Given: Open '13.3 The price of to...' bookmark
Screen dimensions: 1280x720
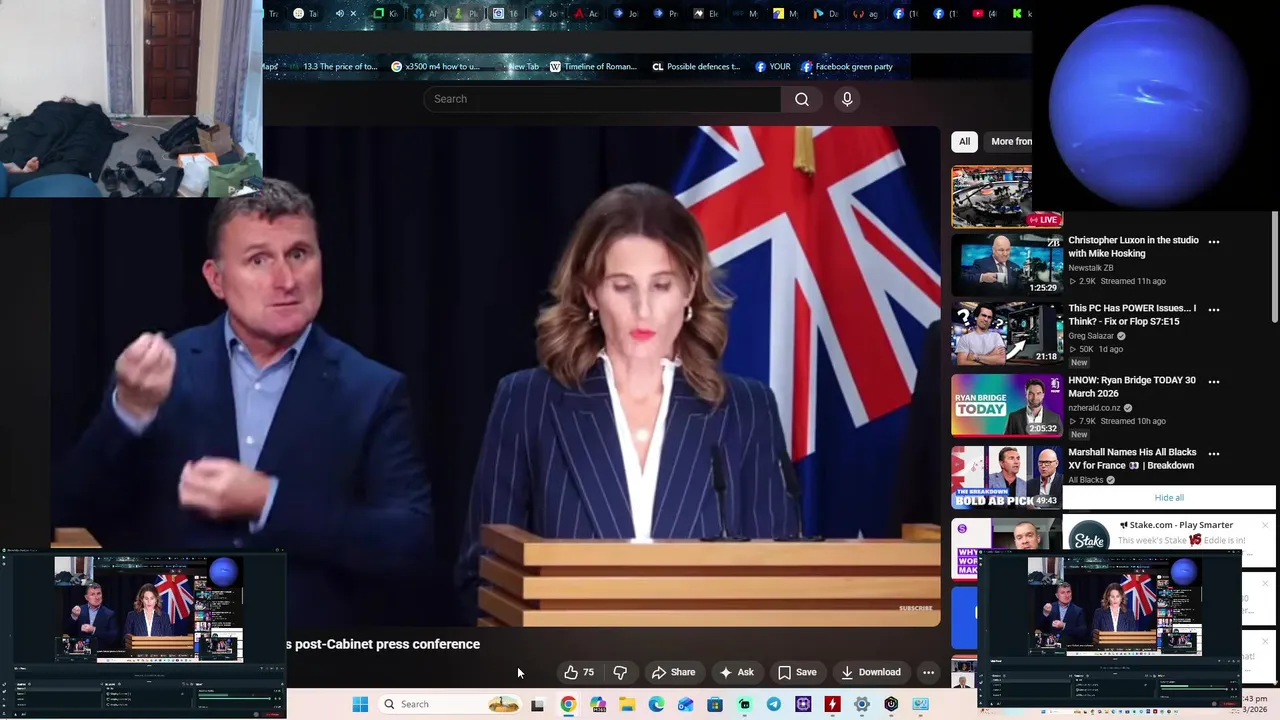Looking at the screenshot, I should click(335, 67).
